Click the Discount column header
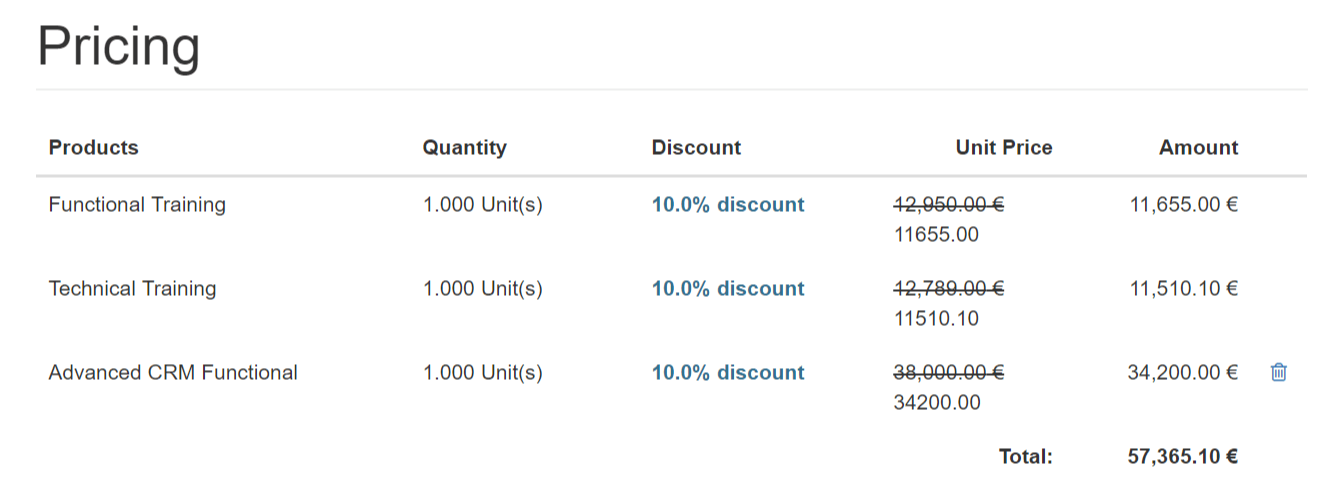Image resolution: width=1335 pixels, height=486 pixels. click(696, 148)
